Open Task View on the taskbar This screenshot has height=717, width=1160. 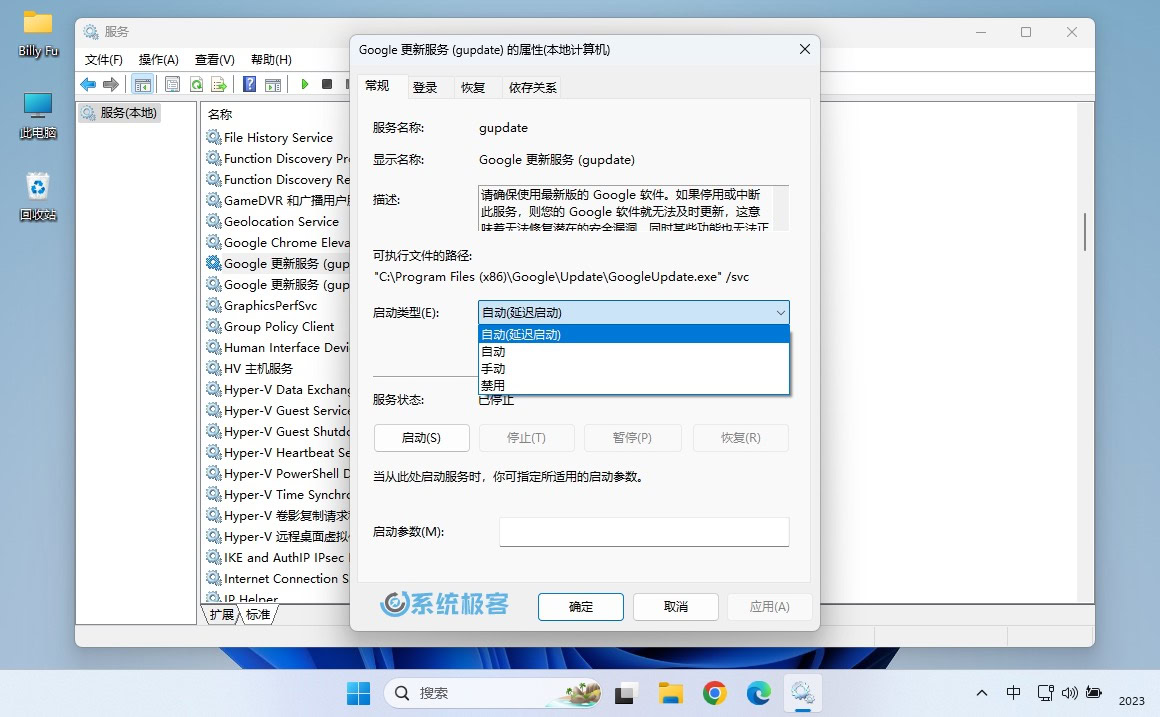click(x=625, y=693)
